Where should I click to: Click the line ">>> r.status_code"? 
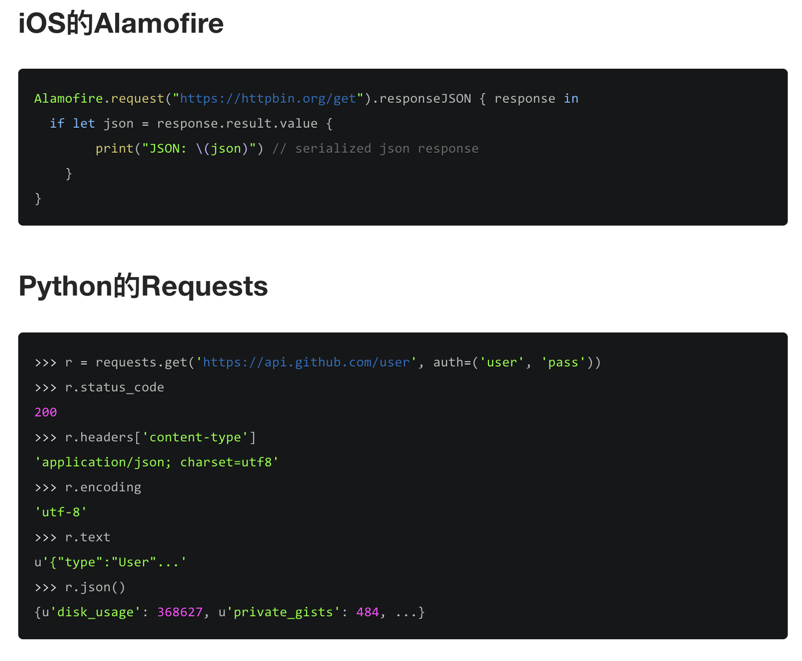[99, 387]
